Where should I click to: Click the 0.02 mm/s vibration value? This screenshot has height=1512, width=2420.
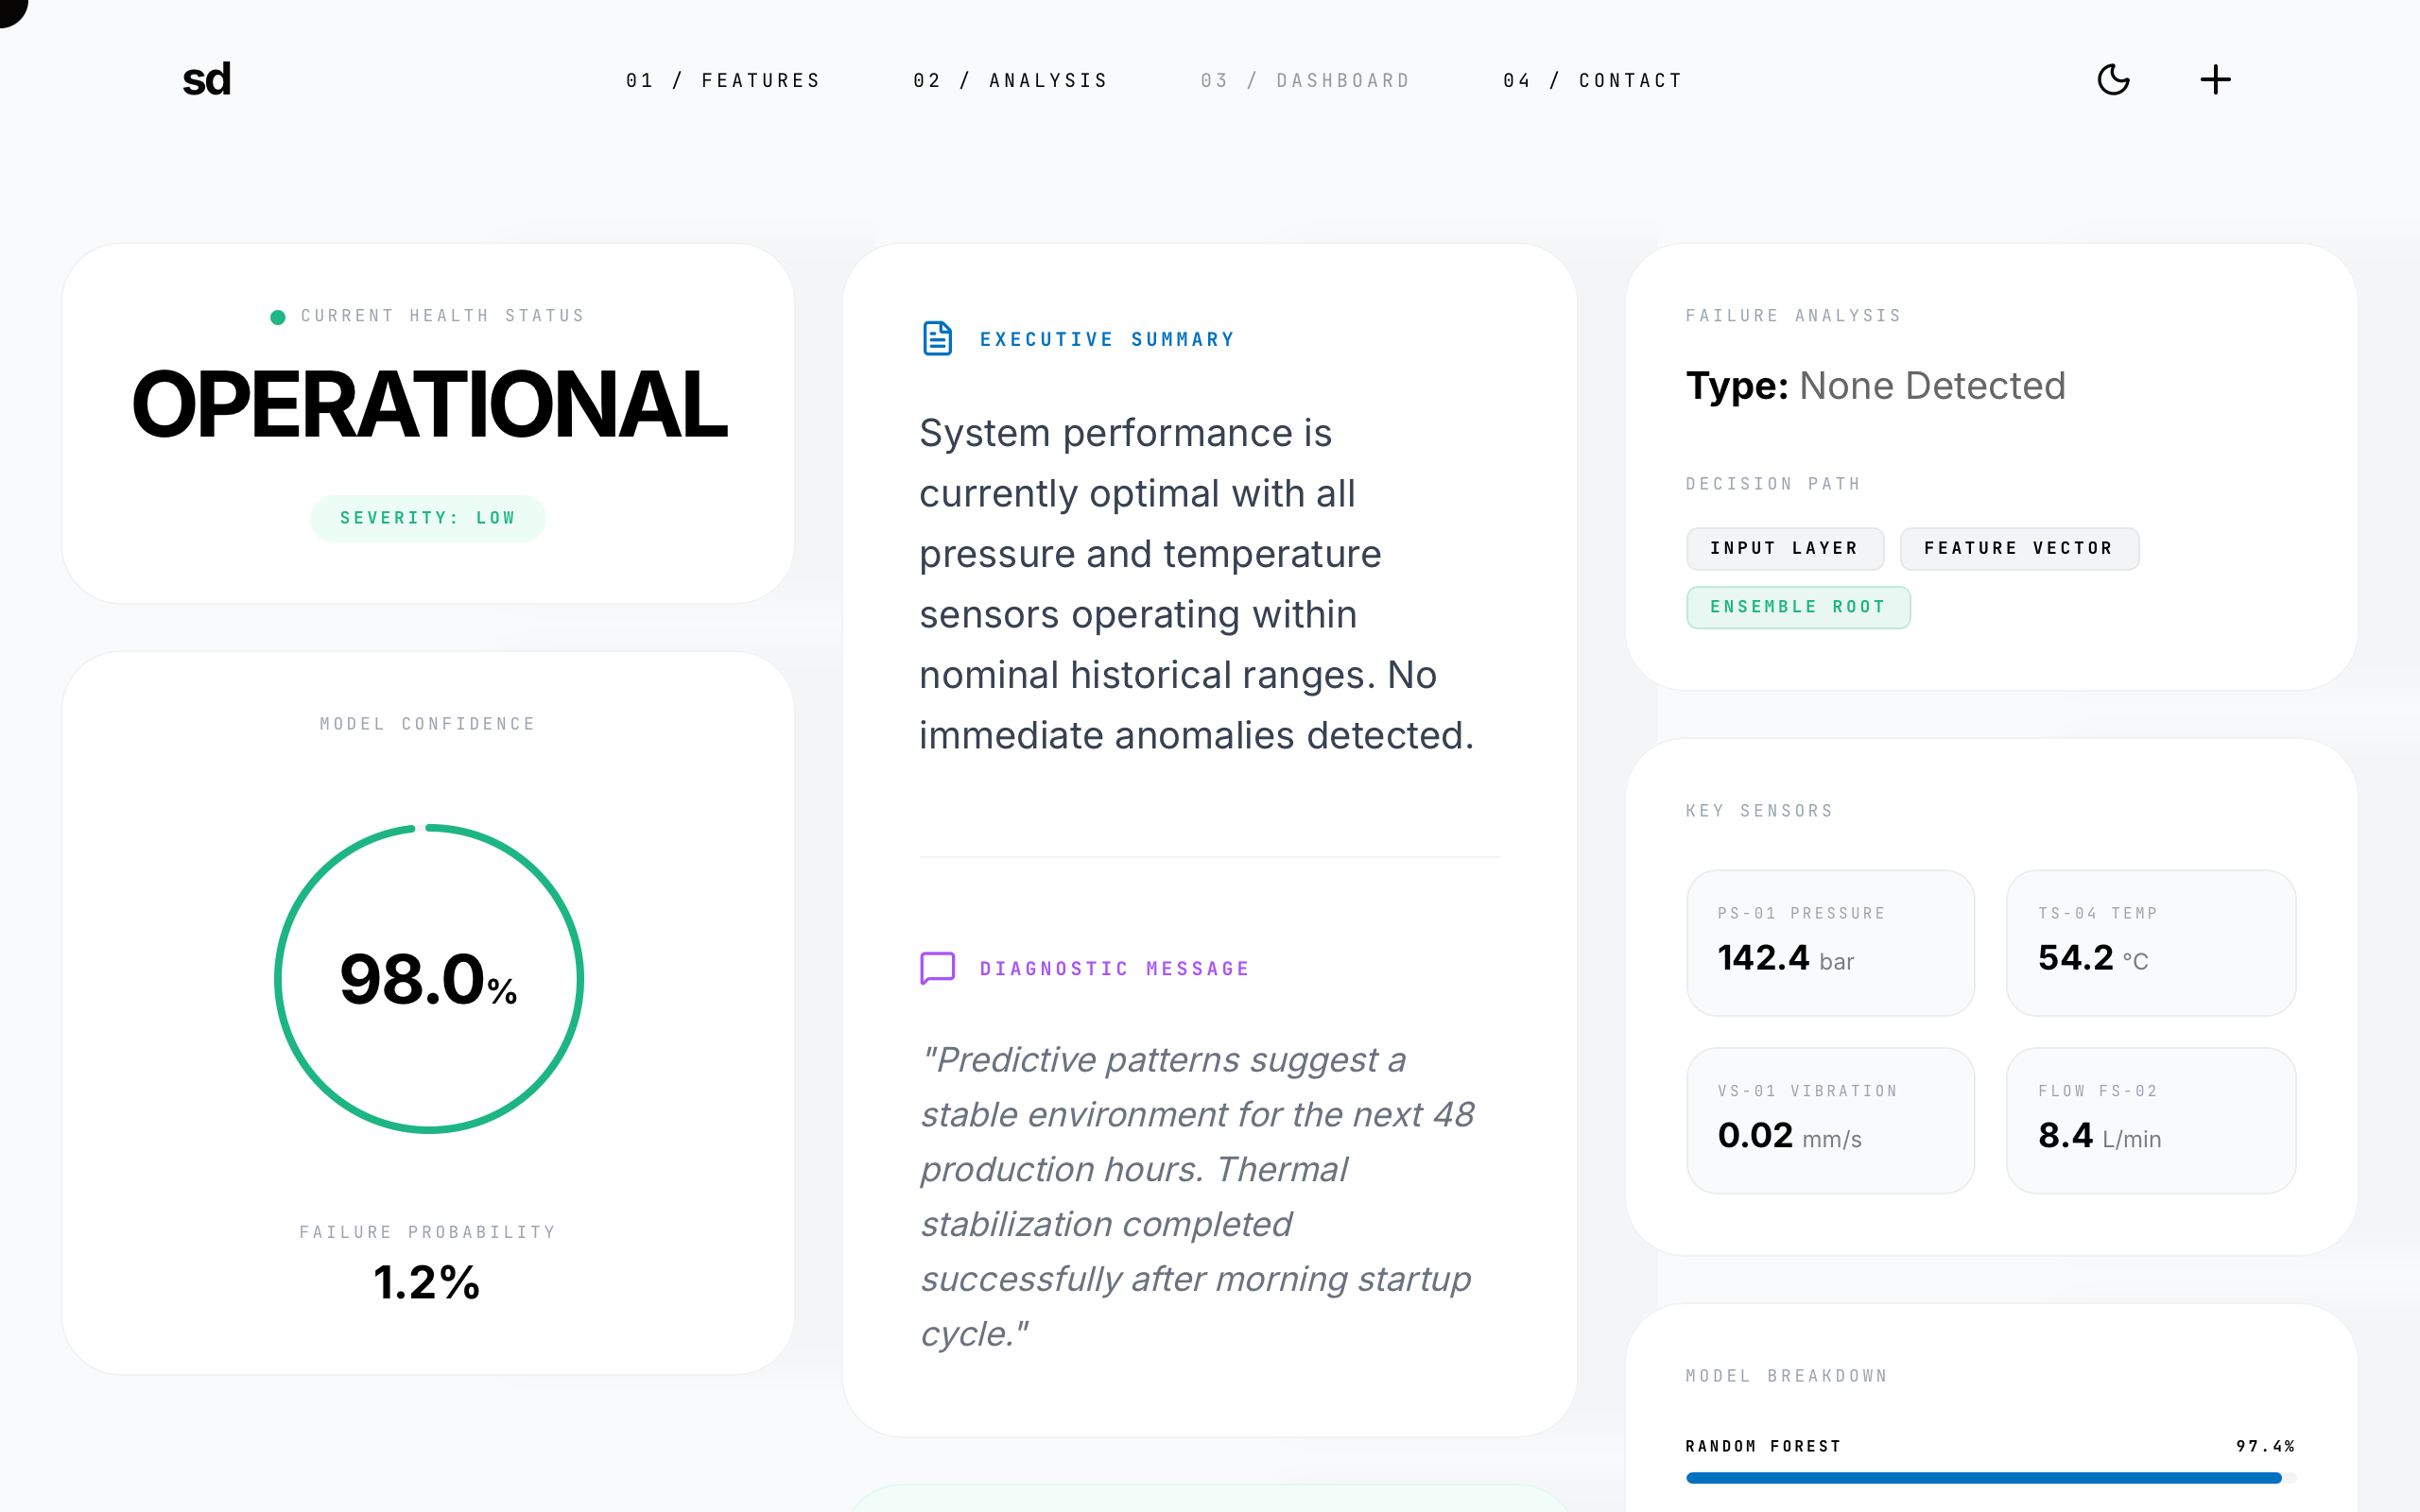(1789, 1136)
